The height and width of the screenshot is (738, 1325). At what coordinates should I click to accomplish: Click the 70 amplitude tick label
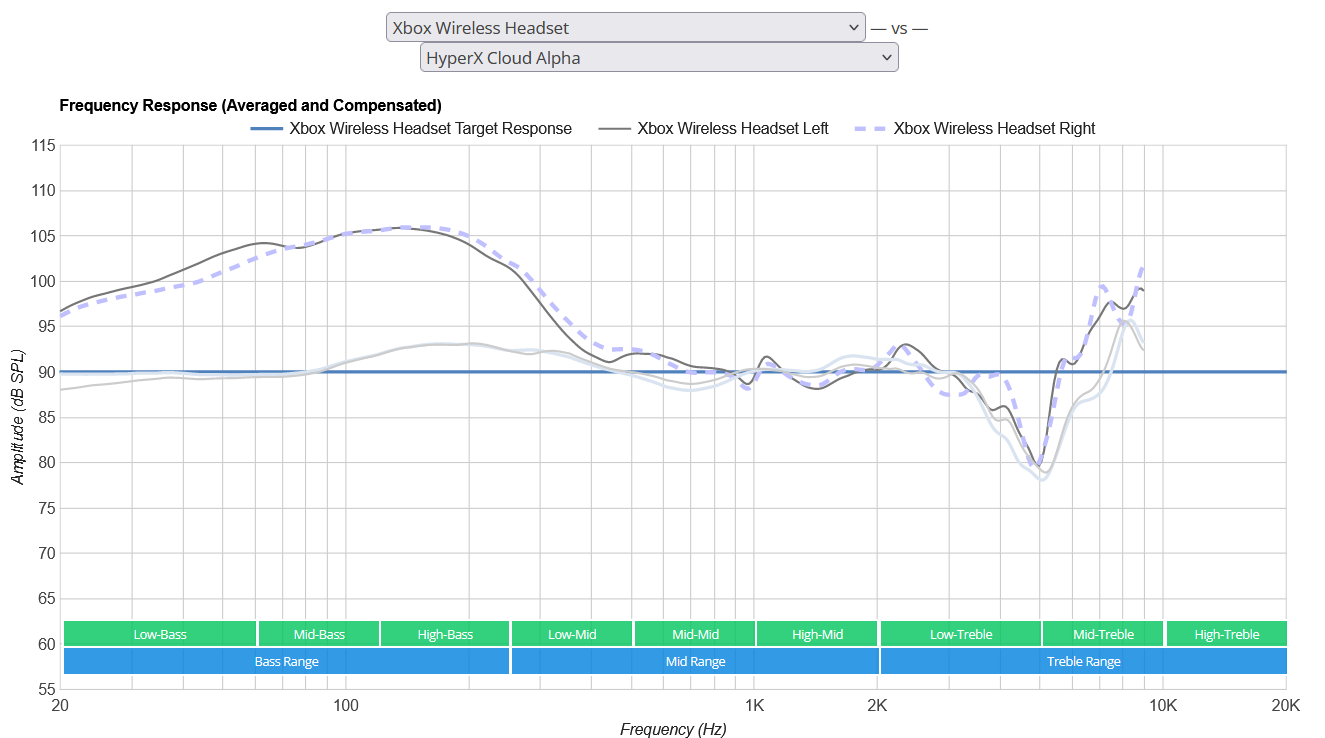[47, 553]
